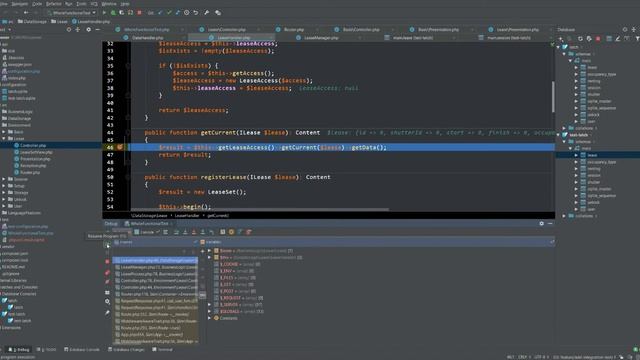
Task: Click the red Stop icon in main toolbar
Action: click(139, 13)
